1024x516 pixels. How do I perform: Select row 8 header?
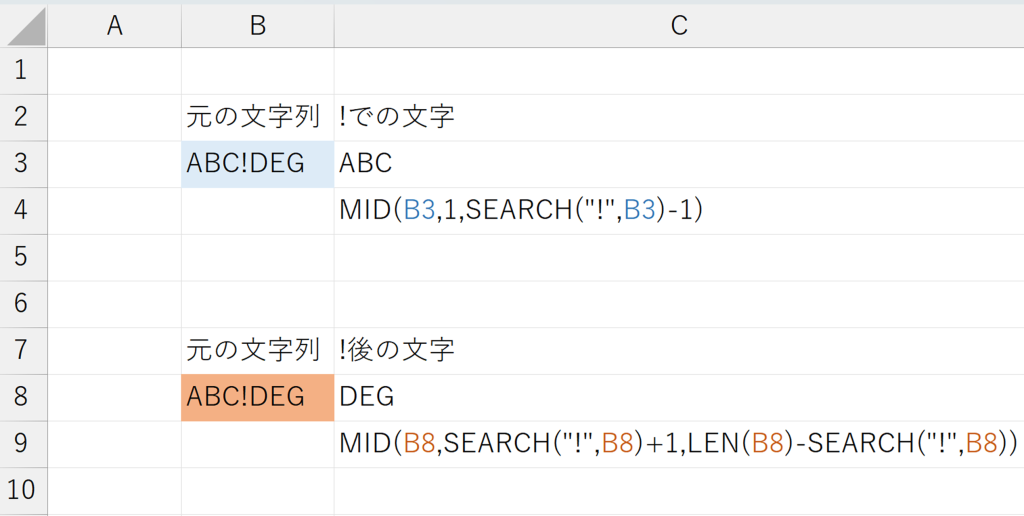[23, 397]
